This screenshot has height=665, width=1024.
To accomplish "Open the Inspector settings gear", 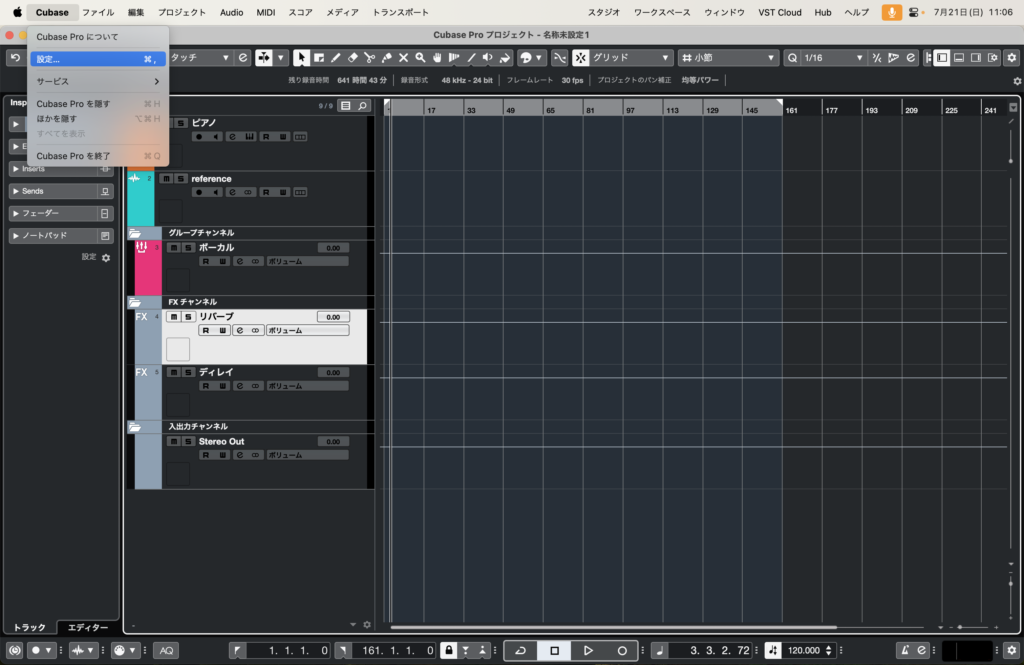I will click(106, 257).
